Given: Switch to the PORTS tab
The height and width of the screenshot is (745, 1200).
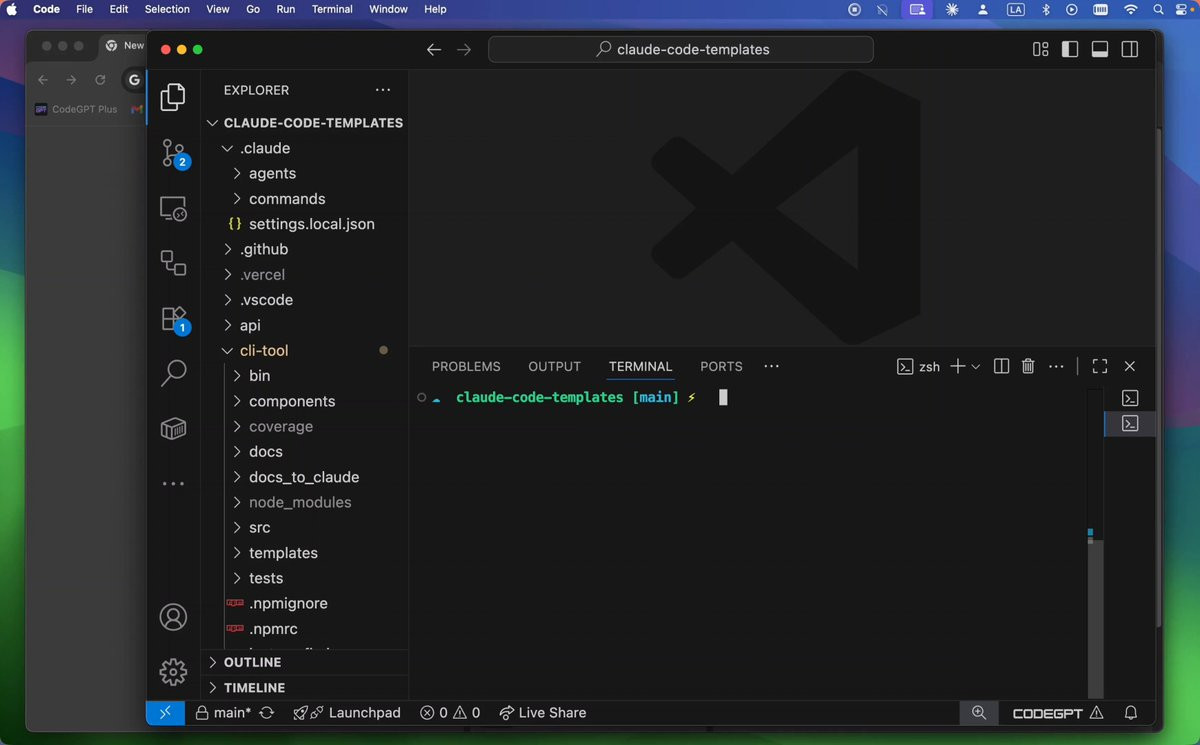Looking at the screenshot, I should click(721, 367).
